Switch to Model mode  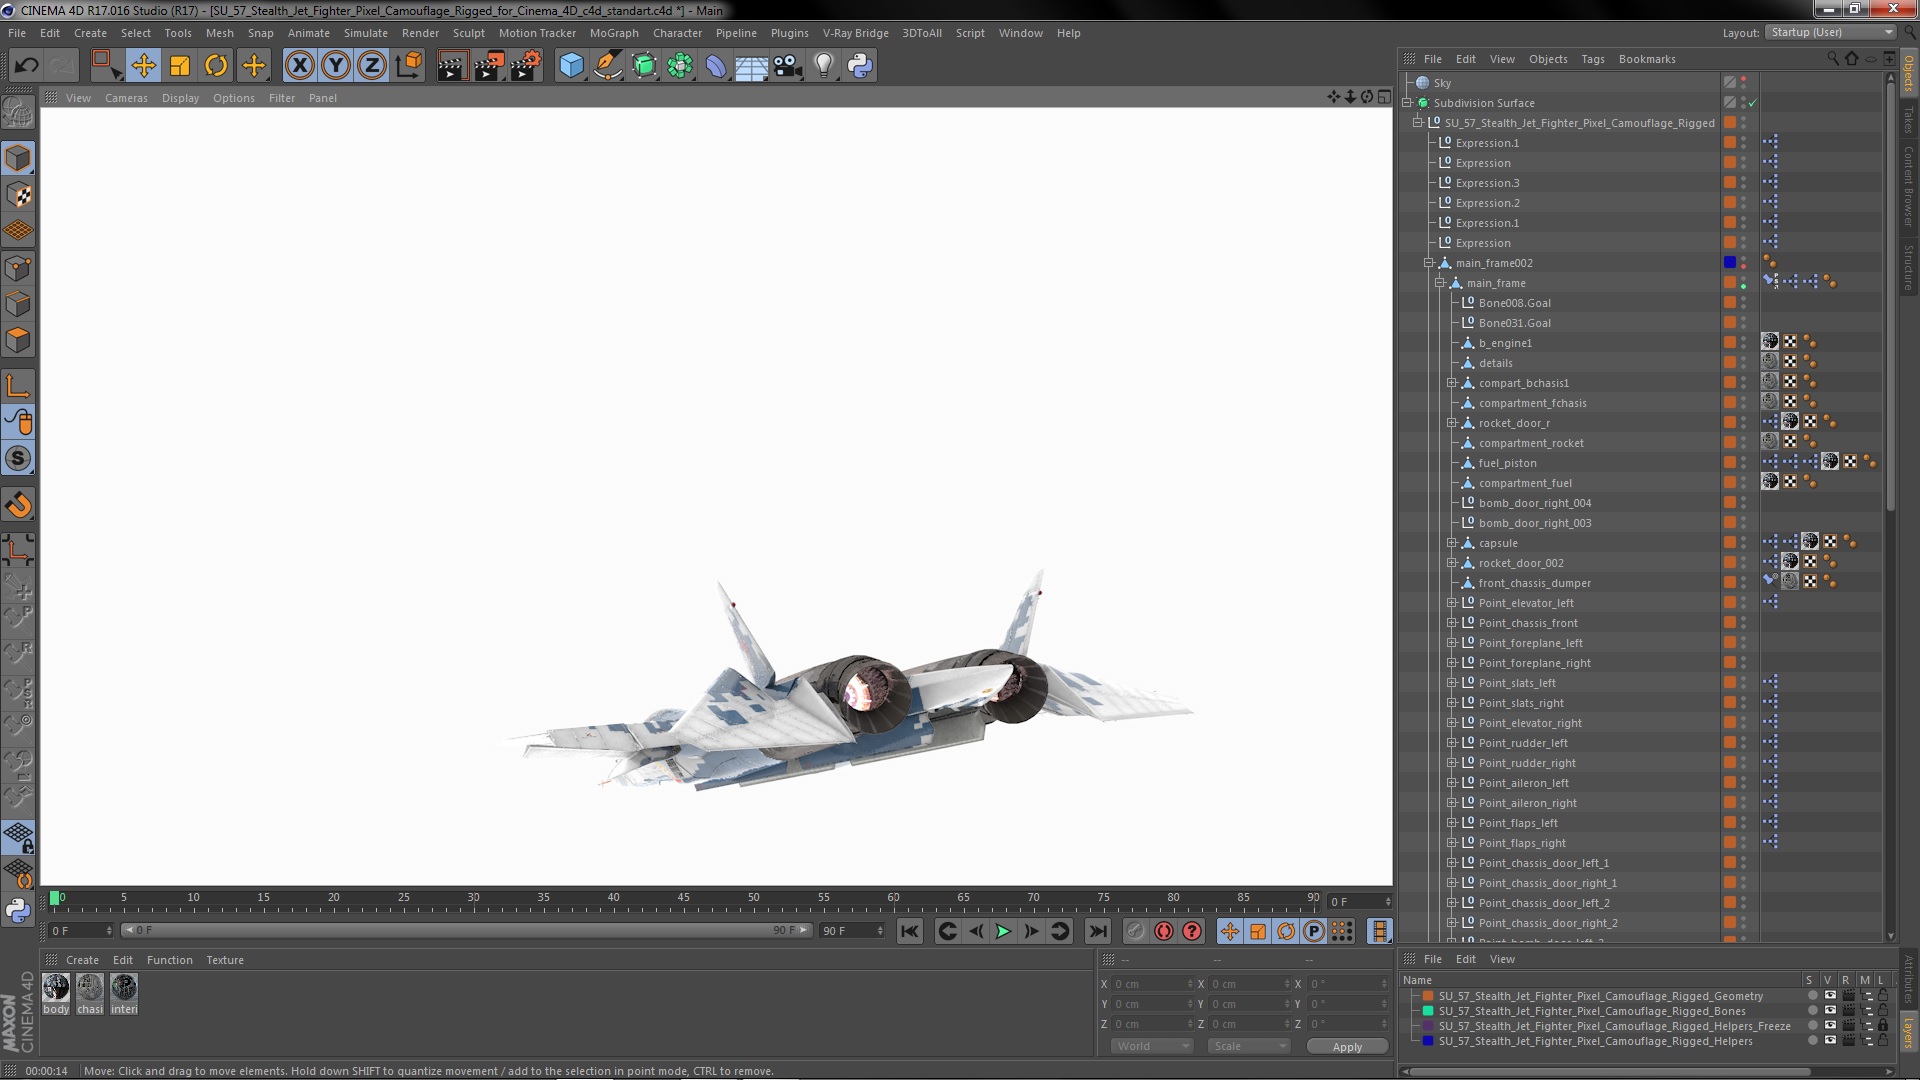pyautogui.click(x=18, y=159)
